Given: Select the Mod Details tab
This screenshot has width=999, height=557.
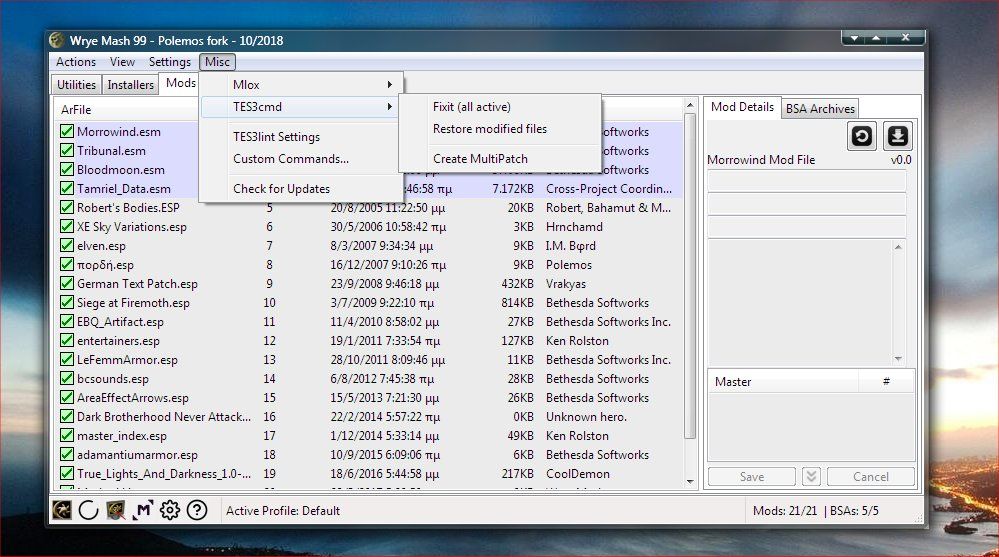Looking at the screenshot, I should tap(742, 107).
